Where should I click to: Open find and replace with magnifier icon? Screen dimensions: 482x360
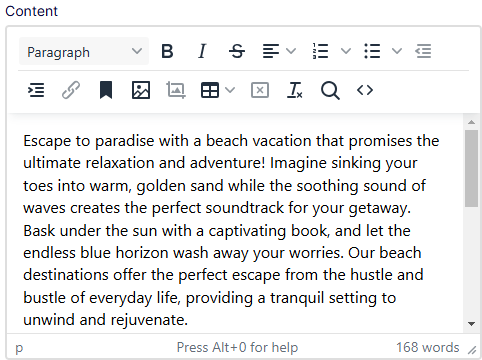click(x=330, y=90)
